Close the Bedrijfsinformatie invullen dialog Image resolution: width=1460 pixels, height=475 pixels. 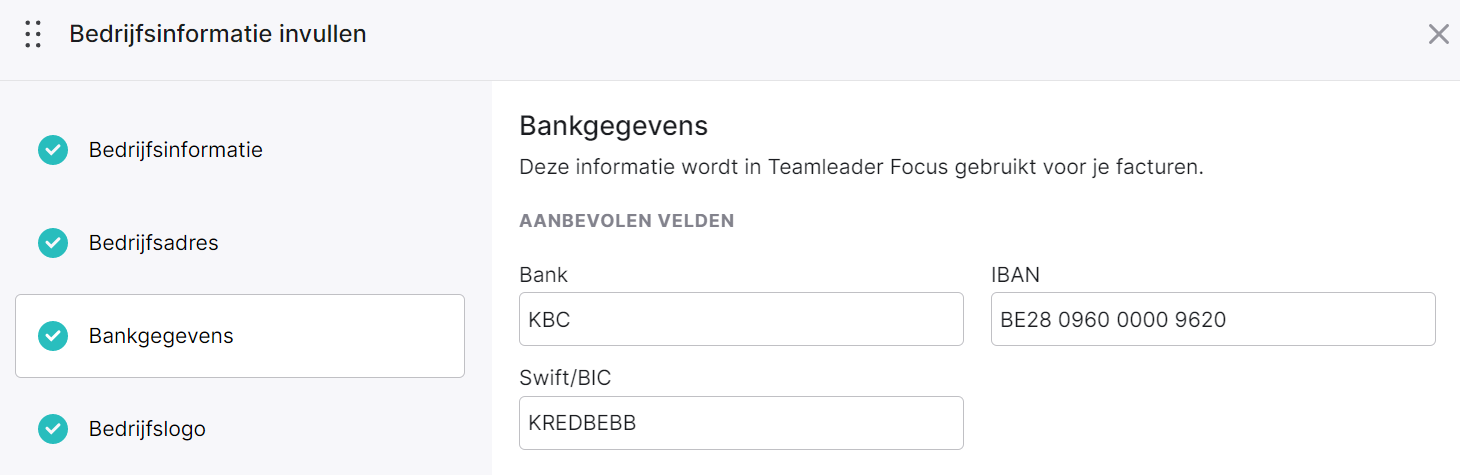click(x=1438, y=34)
